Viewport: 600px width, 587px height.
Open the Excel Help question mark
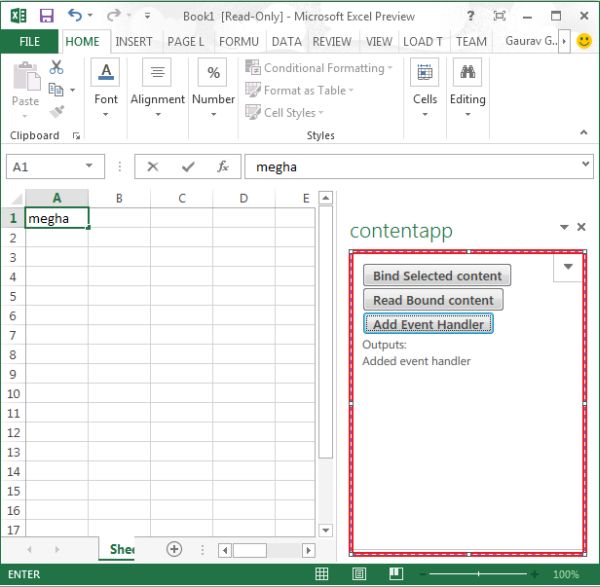coord(471,16)
